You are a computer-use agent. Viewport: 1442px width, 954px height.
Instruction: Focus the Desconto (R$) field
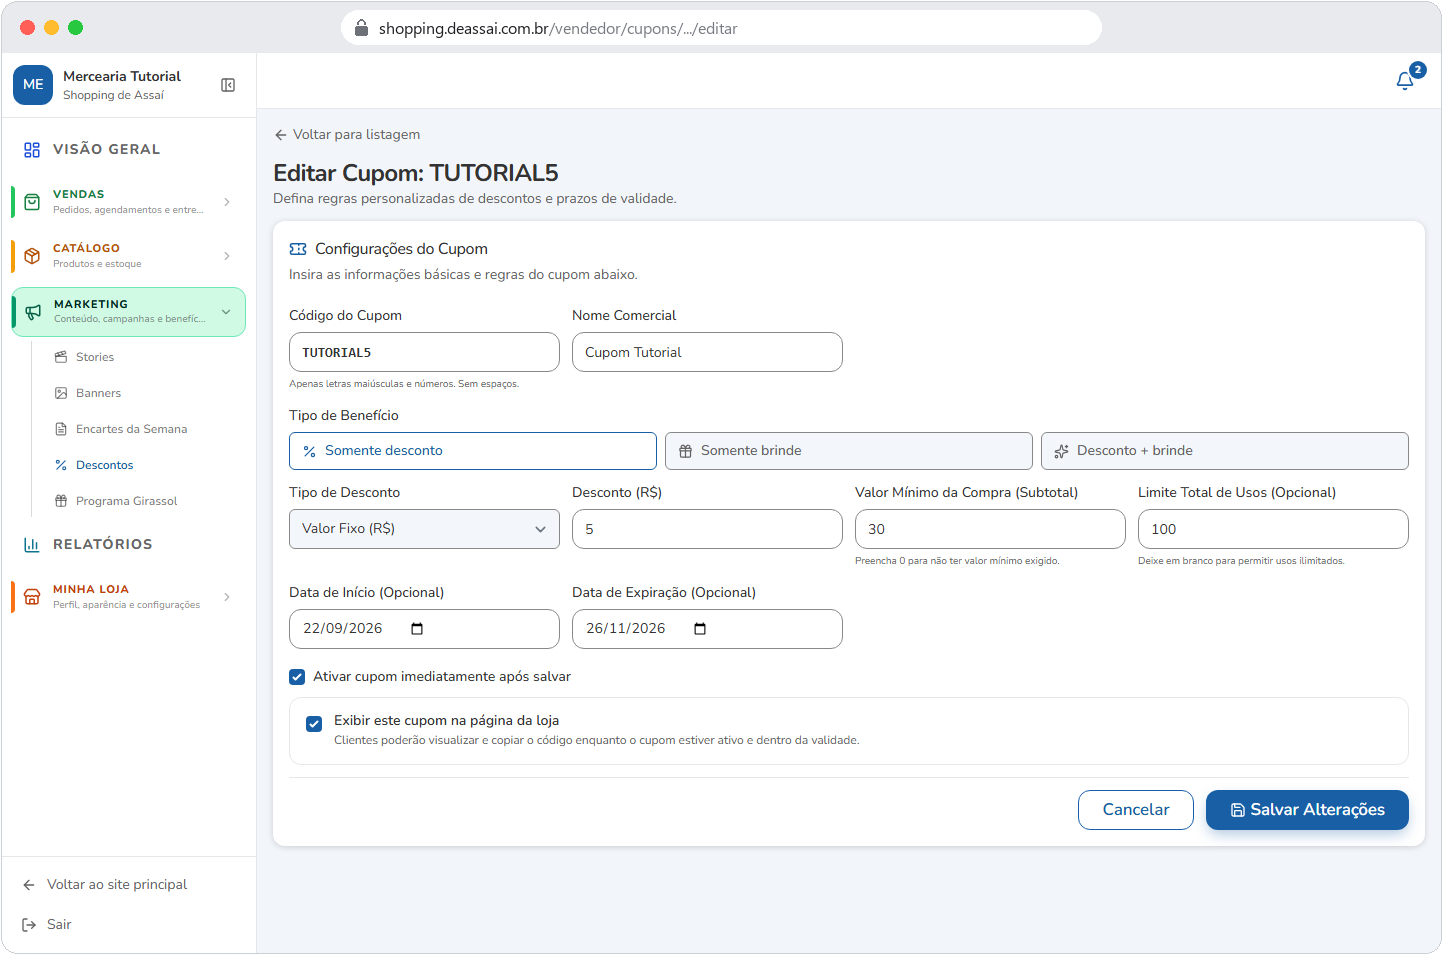click(x=707, y=529)
